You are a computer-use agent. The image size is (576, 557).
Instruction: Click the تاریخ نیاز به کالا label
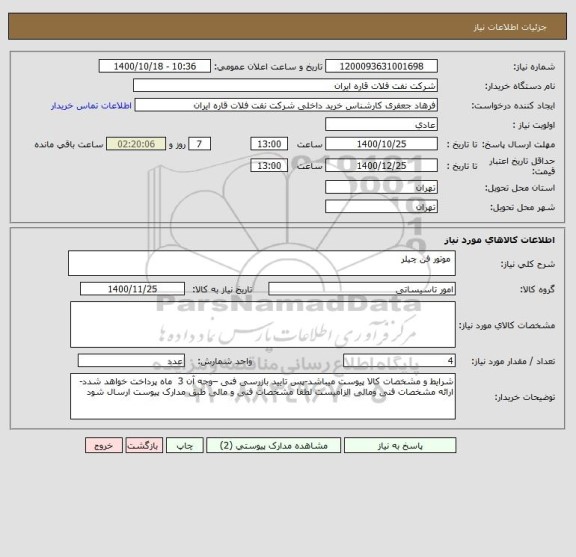[x=223, y=290]
